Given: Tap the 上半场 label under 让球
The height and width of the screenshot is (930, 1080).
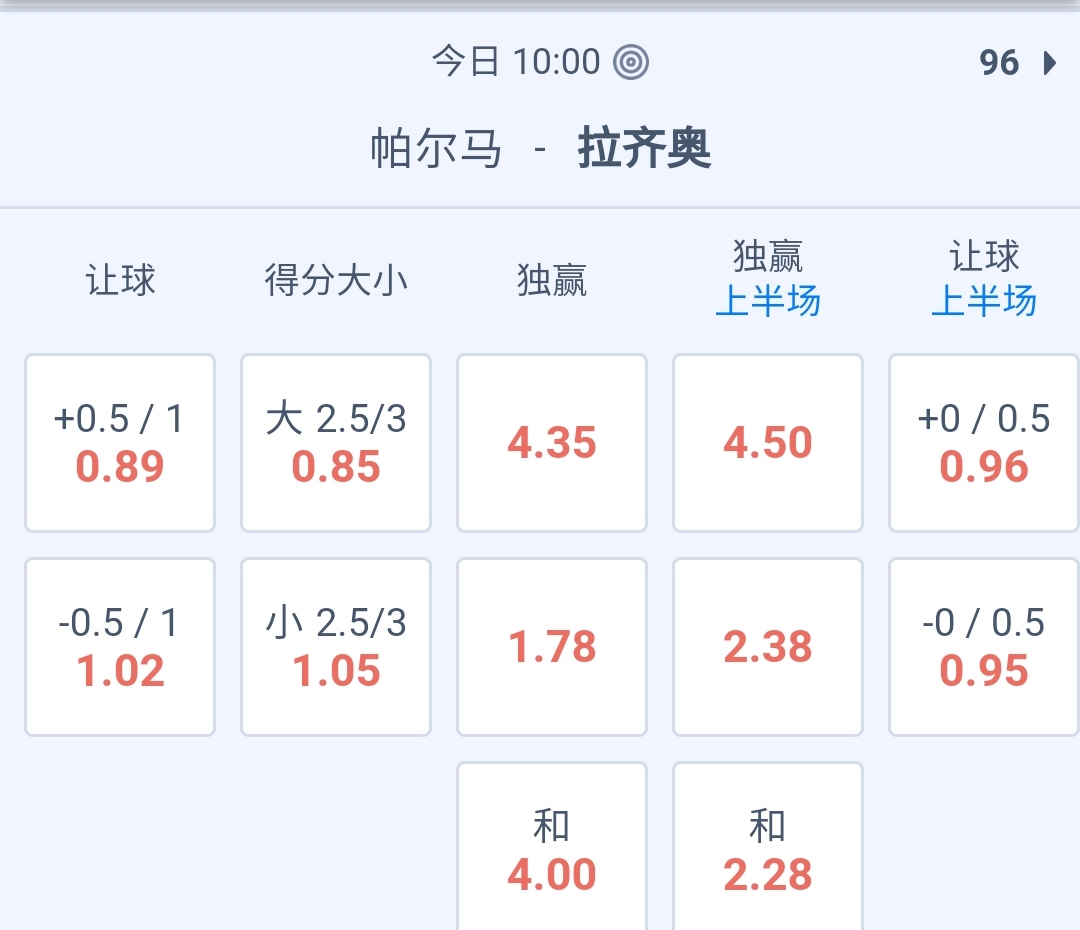Looking at the screenshot, I should [x=984, y=301].
